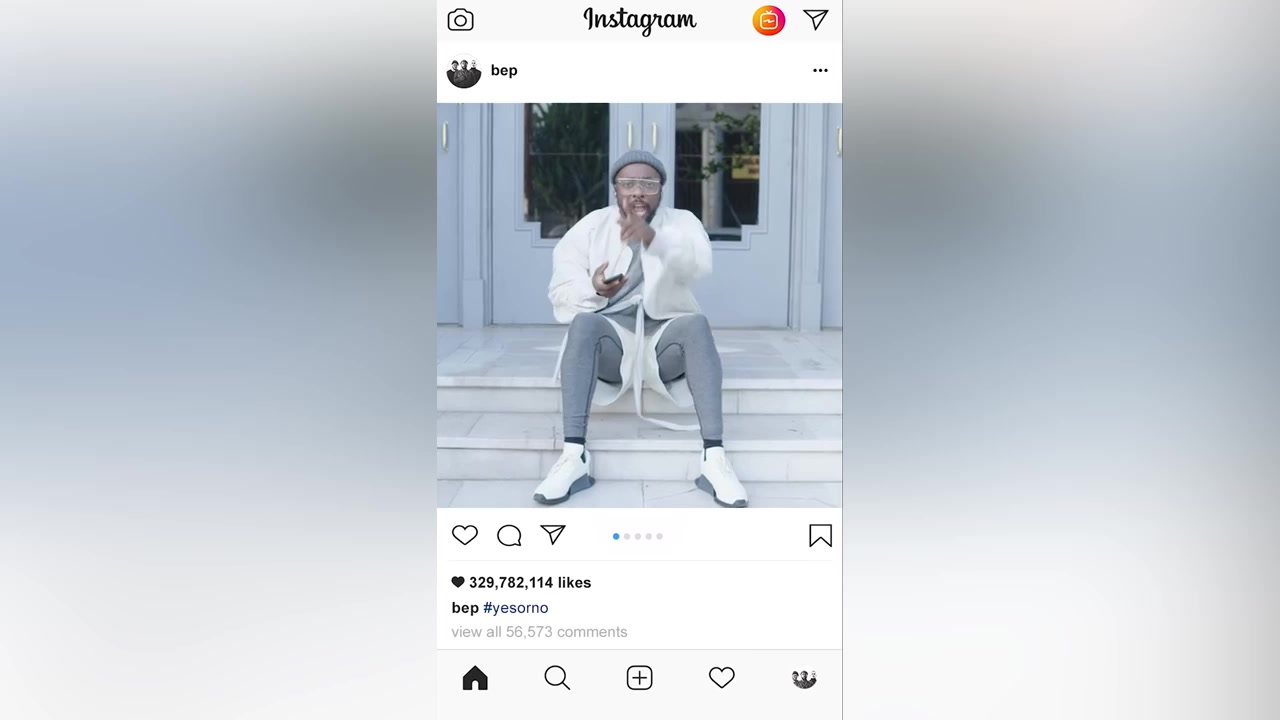Tap the video post of the man on the steps
The image size is (1280, 720).
click(x=639, y=305)
